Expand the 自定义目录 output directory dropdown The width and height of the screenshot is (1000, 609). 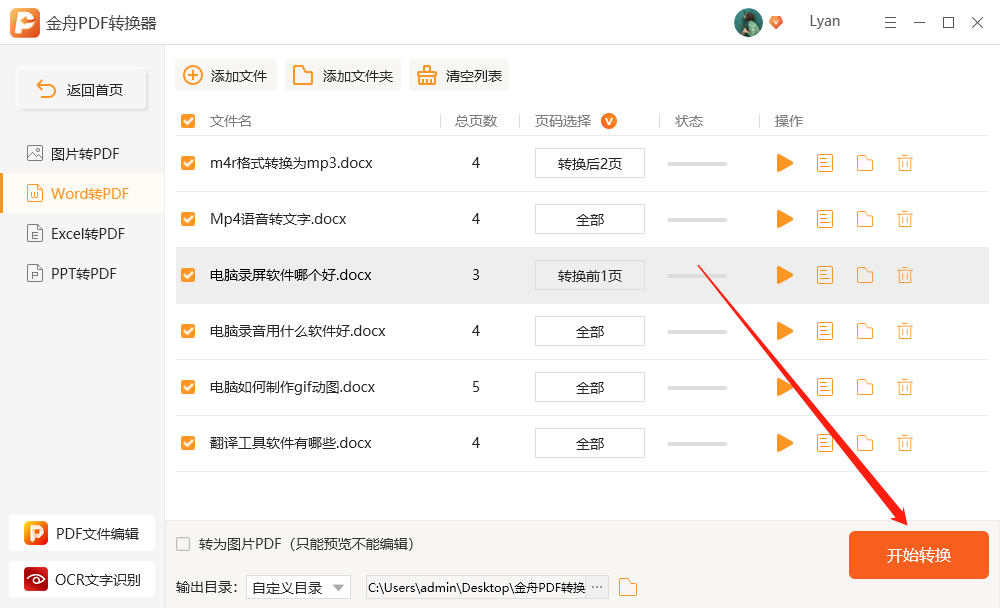[x=298, y=587]
